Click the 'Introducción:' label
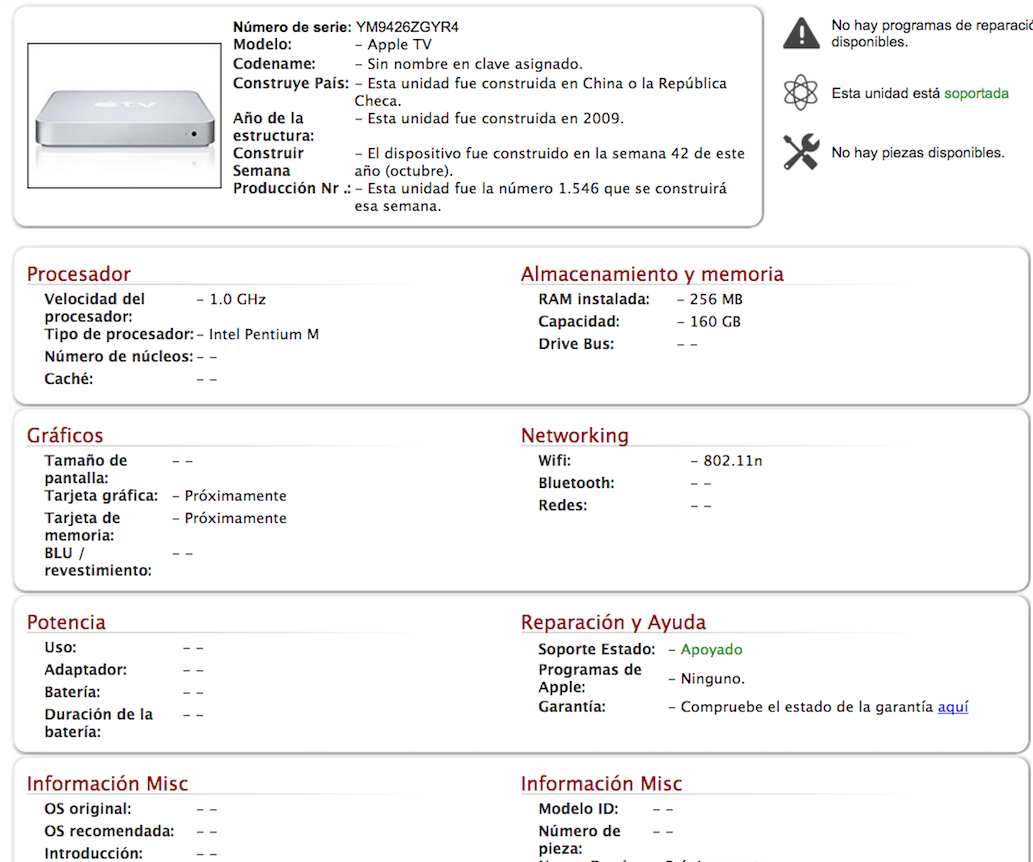The image size is (1033, 862). (93, 854)
